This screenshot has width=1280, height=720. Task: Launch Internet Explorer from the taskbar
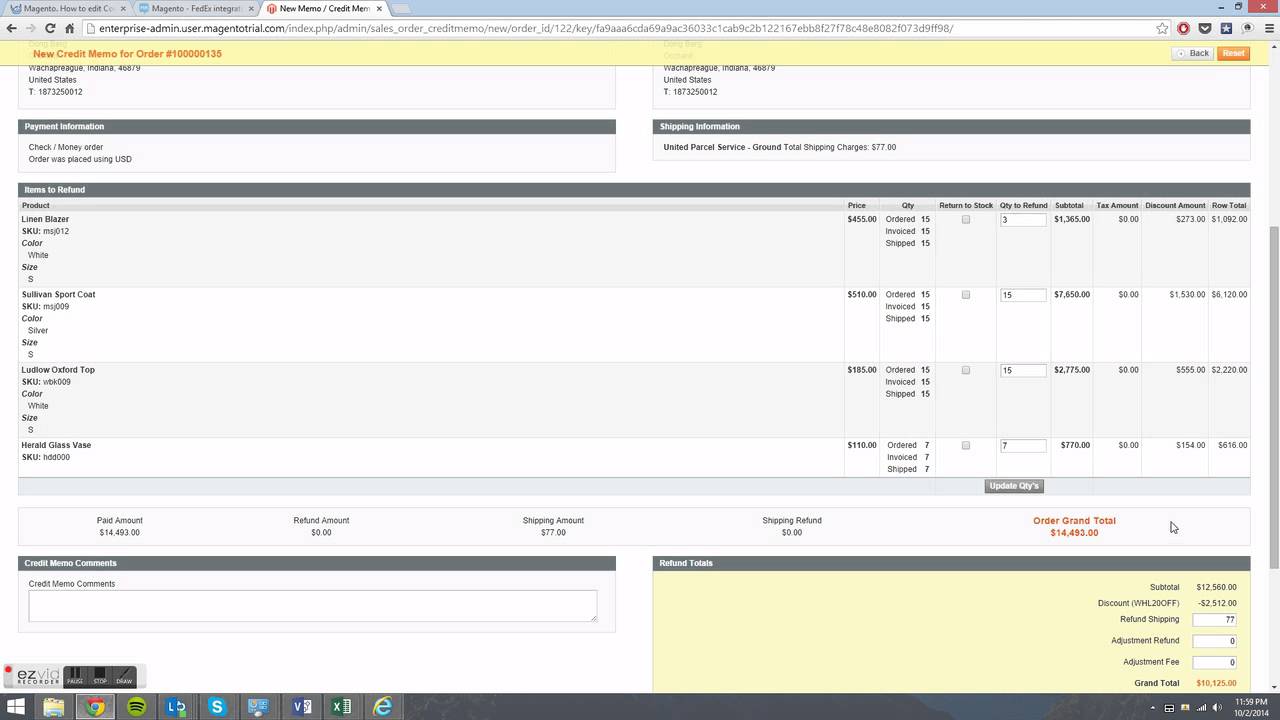coord(382,707)
